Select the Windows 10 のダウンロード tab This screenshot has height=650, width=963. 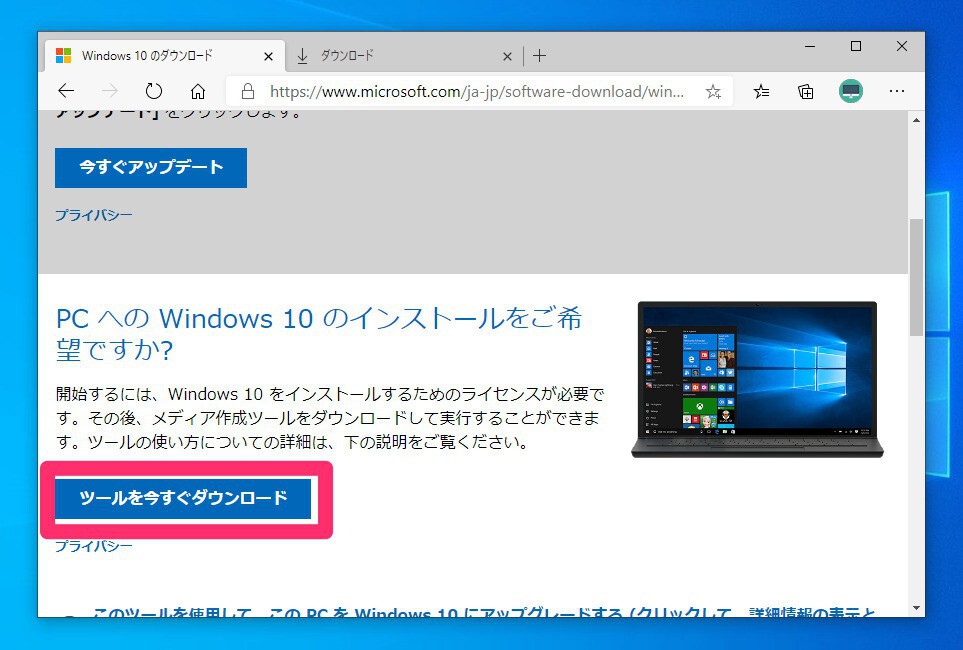click(x=164, y=56)
